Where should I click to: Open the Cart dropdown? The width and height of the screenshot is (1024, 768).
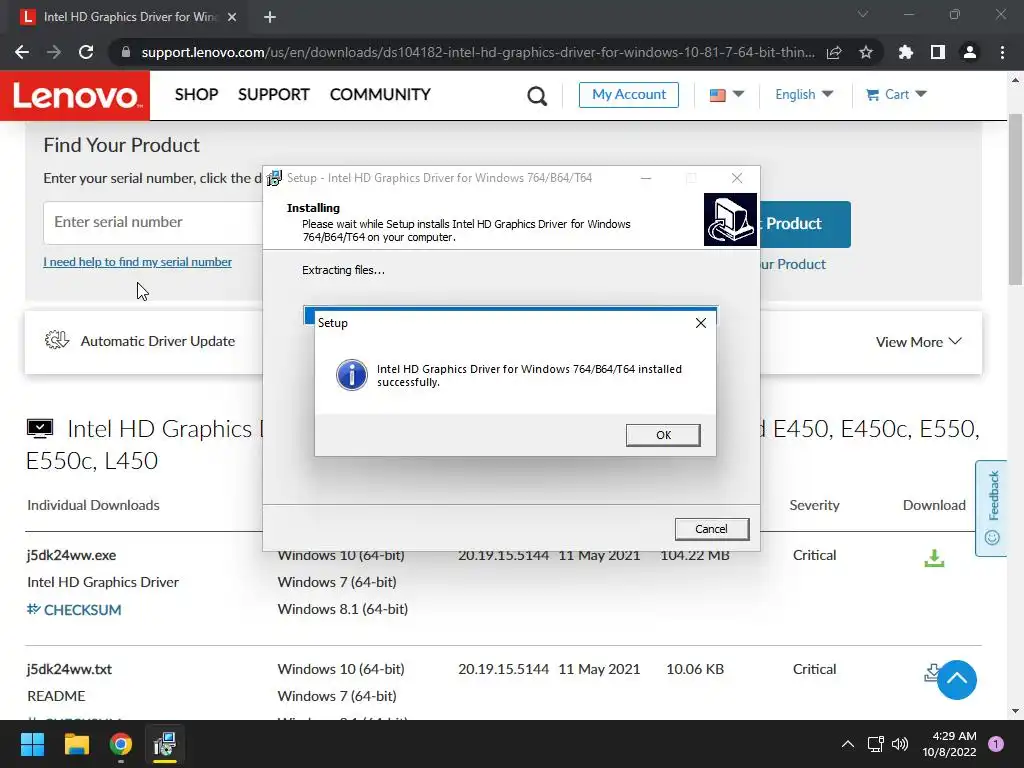(896, 95)
